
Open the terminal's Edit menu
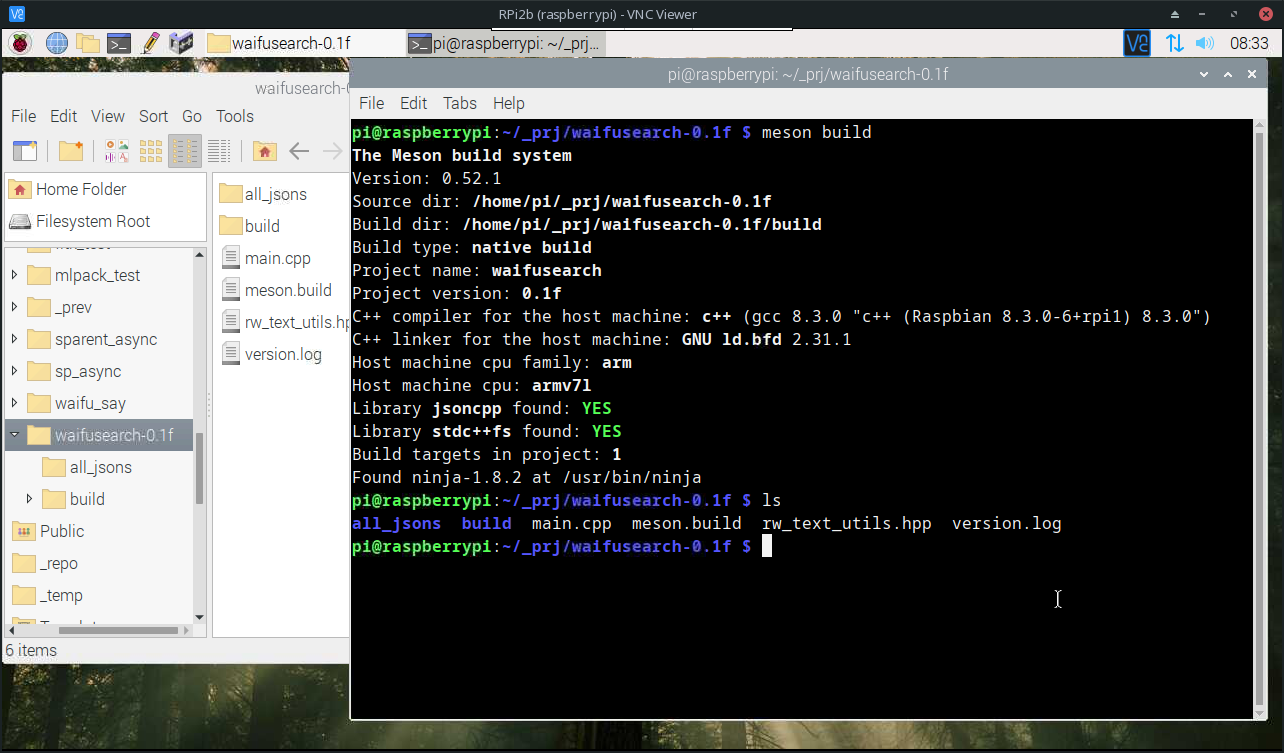click(413, 103)
